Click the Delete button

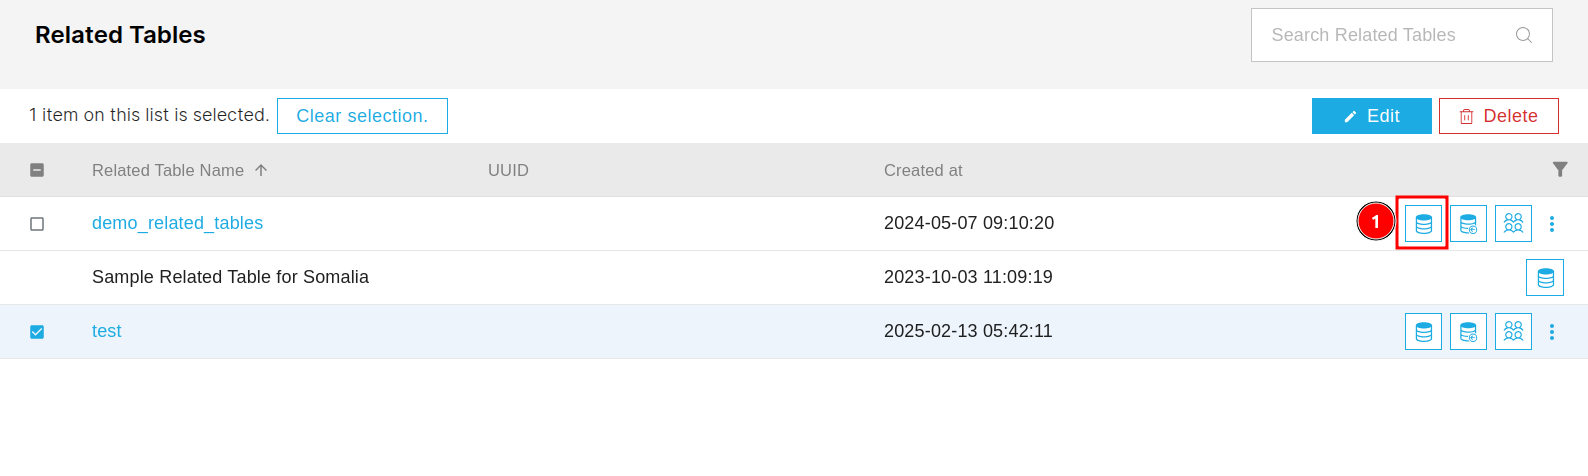(1499, 116)
